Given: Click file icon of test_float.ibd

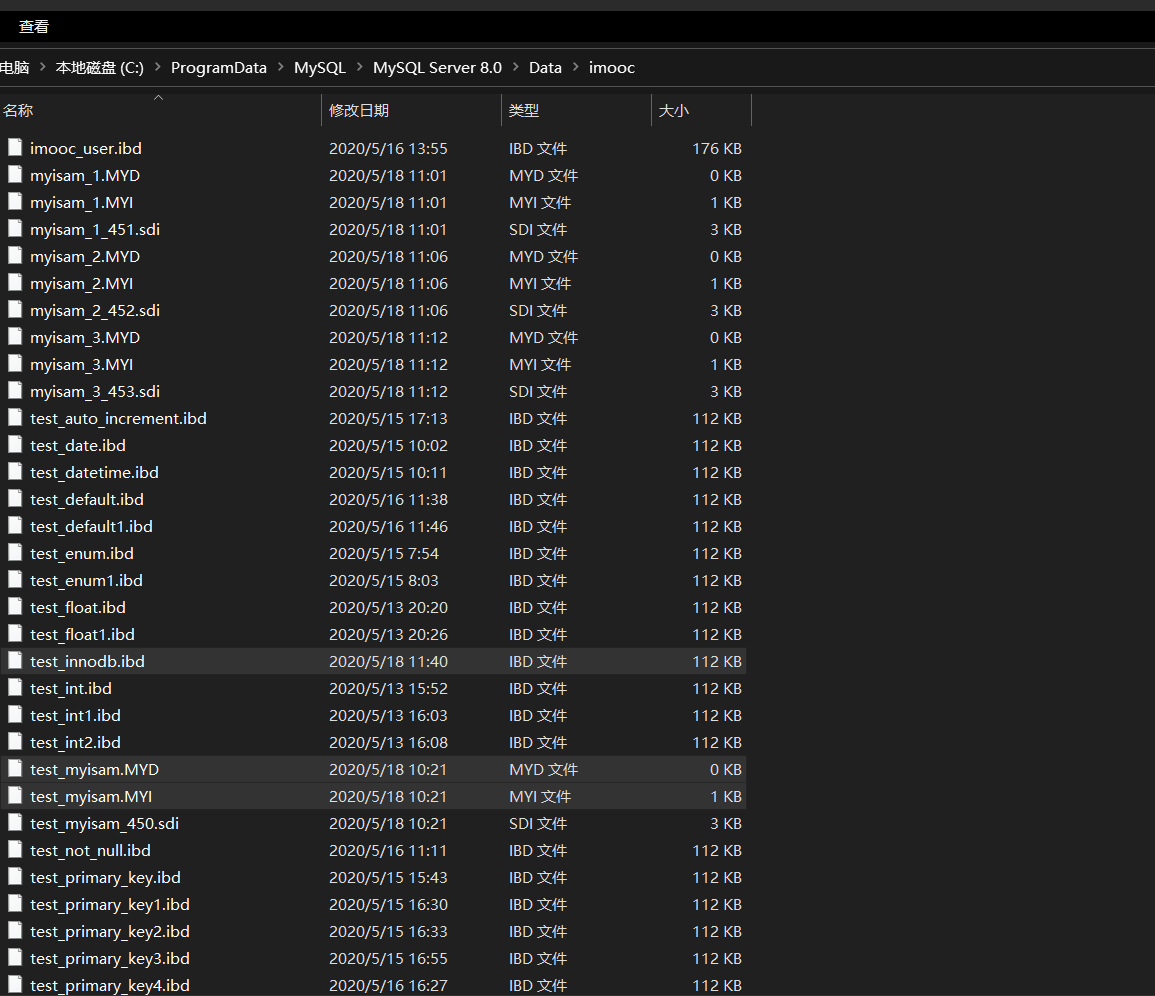Looking at the screenshot, I should 15,607.
